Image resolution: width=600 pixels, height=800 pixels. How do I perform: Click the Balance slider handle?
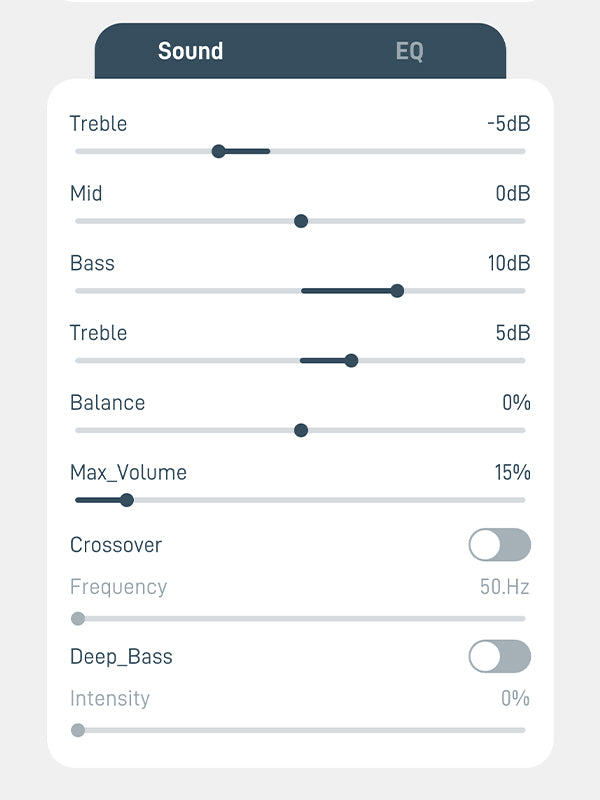301,431
